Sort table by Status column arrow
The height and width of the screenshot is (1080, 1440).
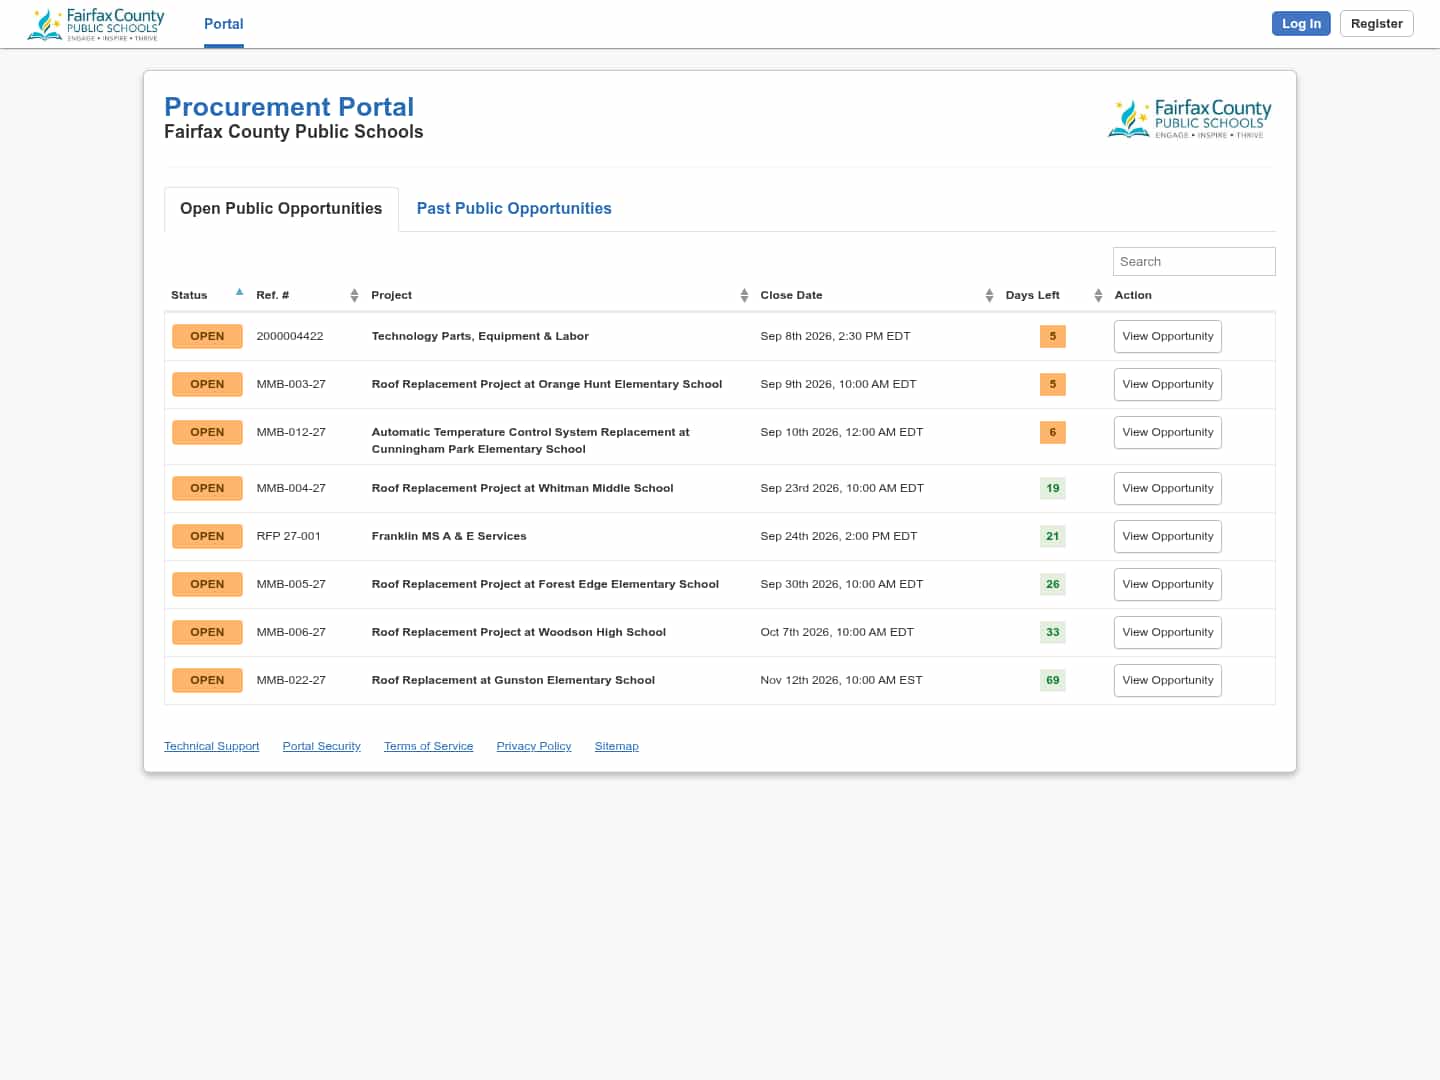click(x=239, y=292)
